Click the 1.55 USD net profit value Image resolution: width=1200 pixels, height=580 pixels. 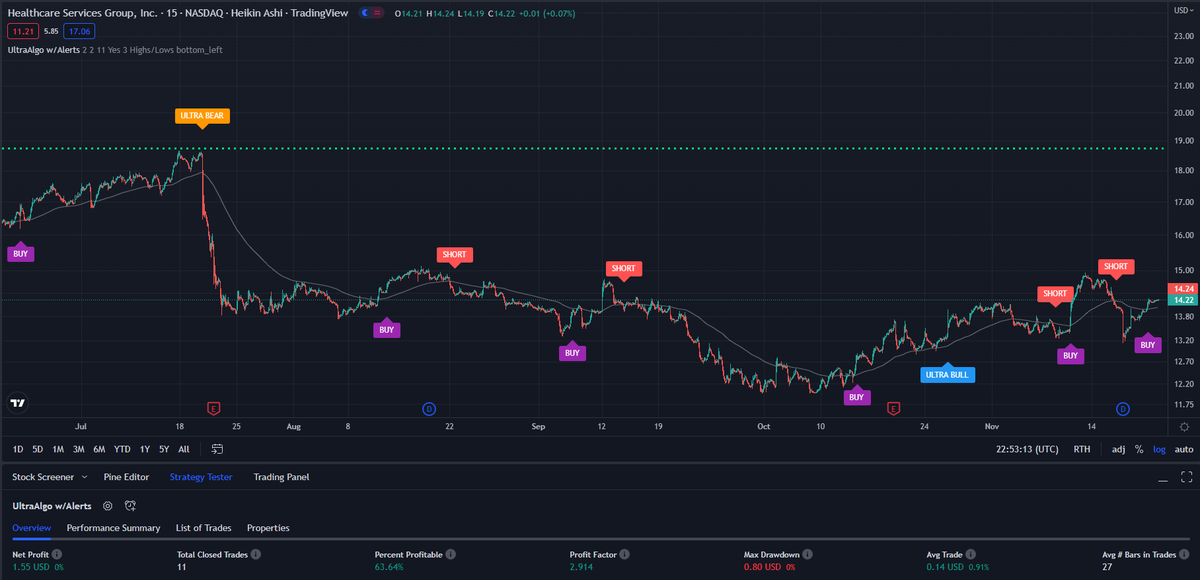(30, 567)
